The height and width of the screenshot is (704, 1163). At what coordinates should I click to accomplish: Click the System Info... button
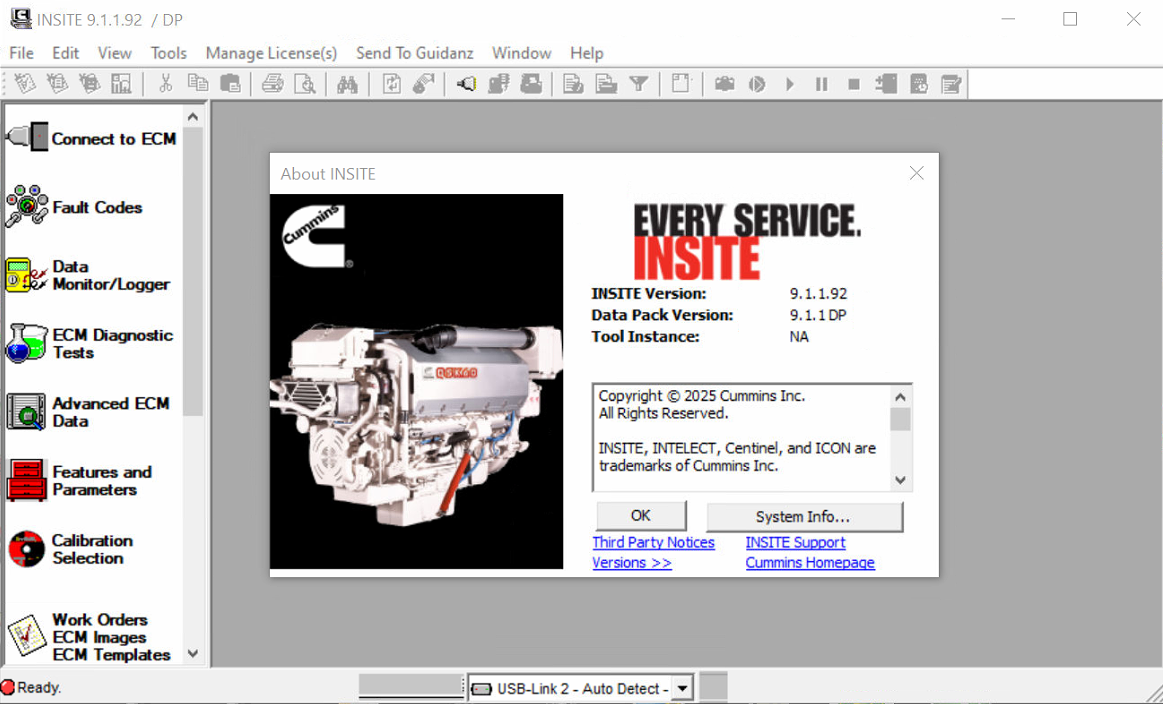(x=804, y=517)
